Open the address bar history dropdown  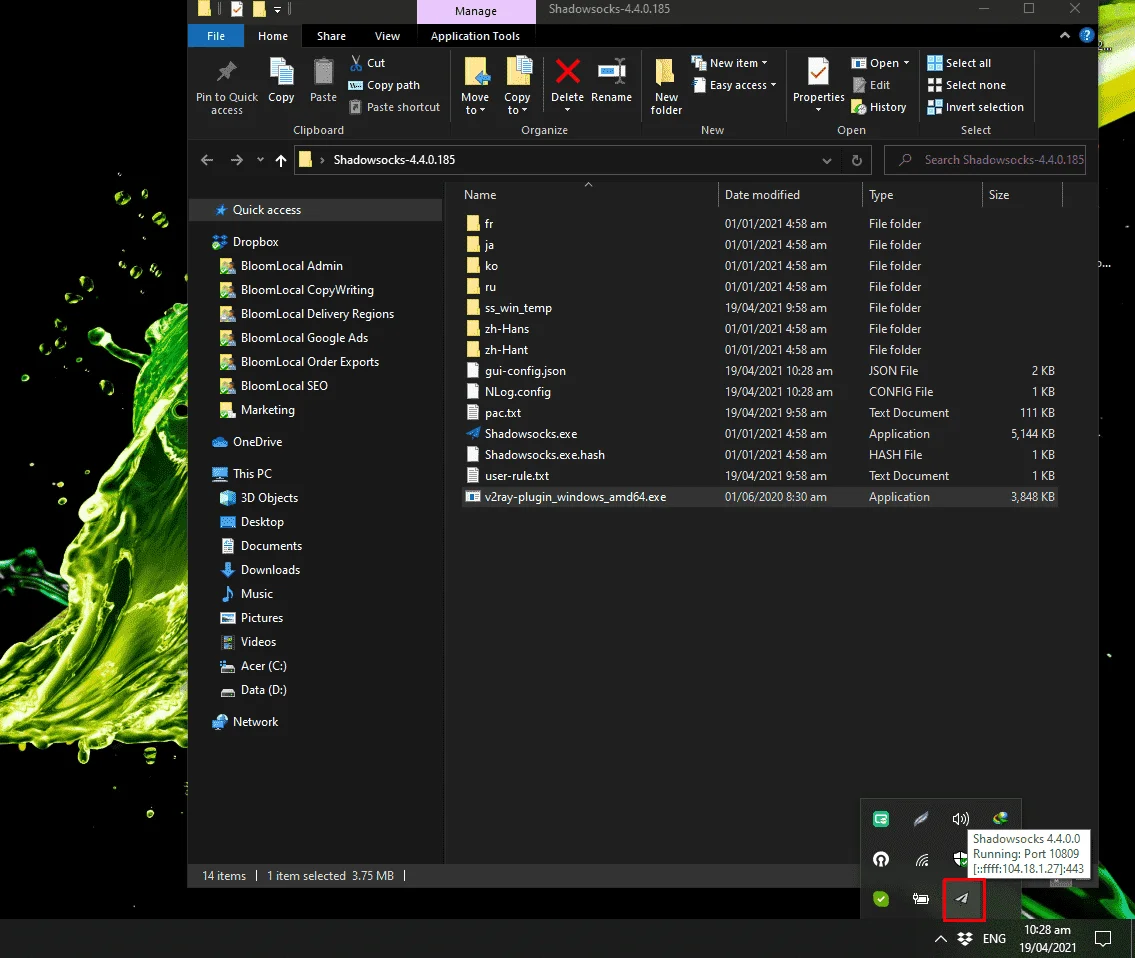pyautogui.click(x=827, y=161)
